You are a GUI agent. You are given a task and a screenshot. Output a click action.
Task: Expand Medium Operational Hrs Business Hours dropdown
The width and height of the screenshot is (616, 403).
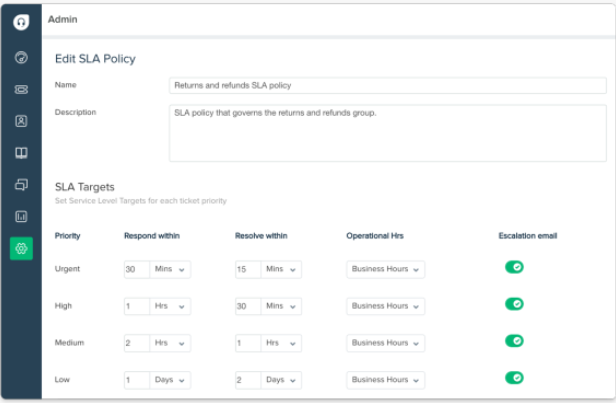point(385,343)
